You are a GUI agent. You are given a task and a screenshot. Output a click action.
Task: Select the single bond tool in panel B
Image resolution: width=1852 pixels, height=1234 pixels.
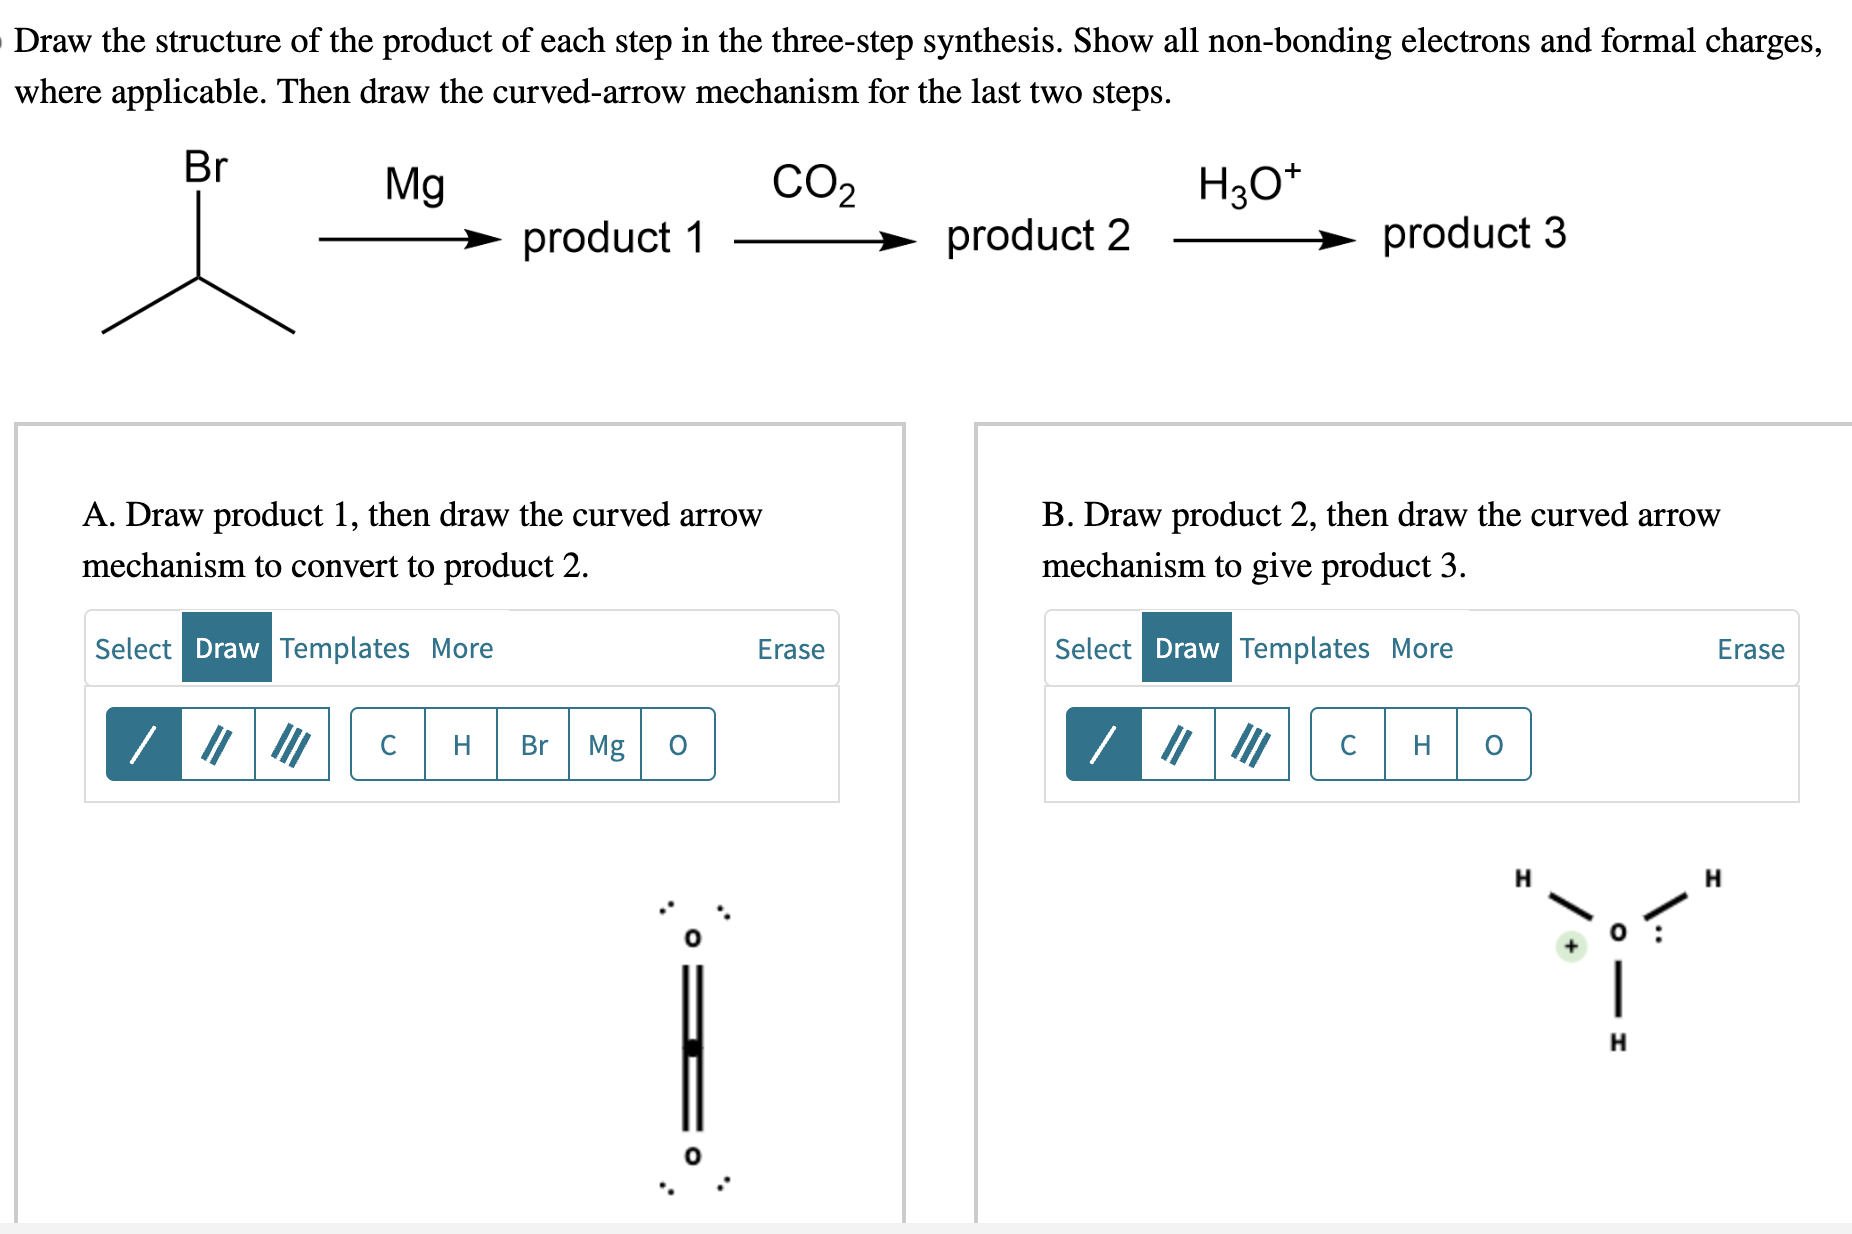1104,744
